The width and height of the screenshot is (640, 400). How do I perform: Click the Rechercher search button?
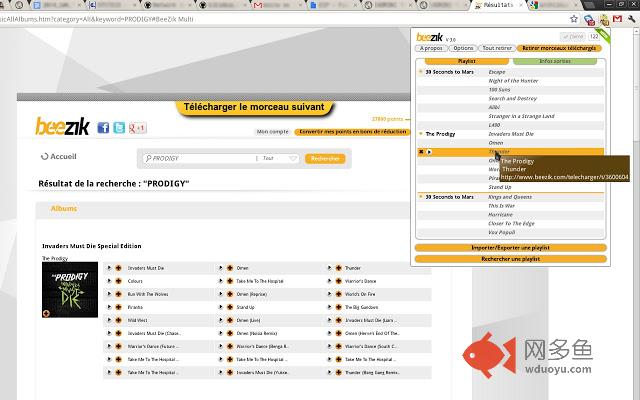(x=325, y=158)
